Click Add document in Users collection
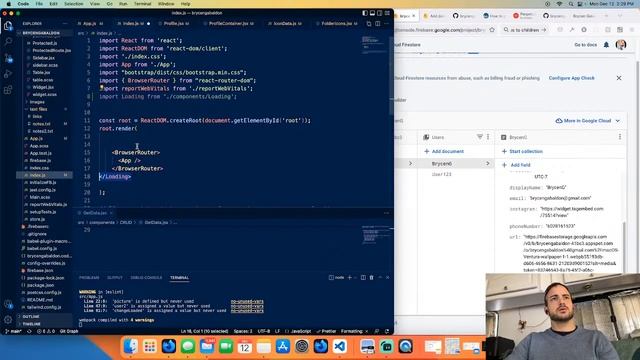Image resolution: width=640 pixels, height=360 pixels. click(x=444, y=151)
